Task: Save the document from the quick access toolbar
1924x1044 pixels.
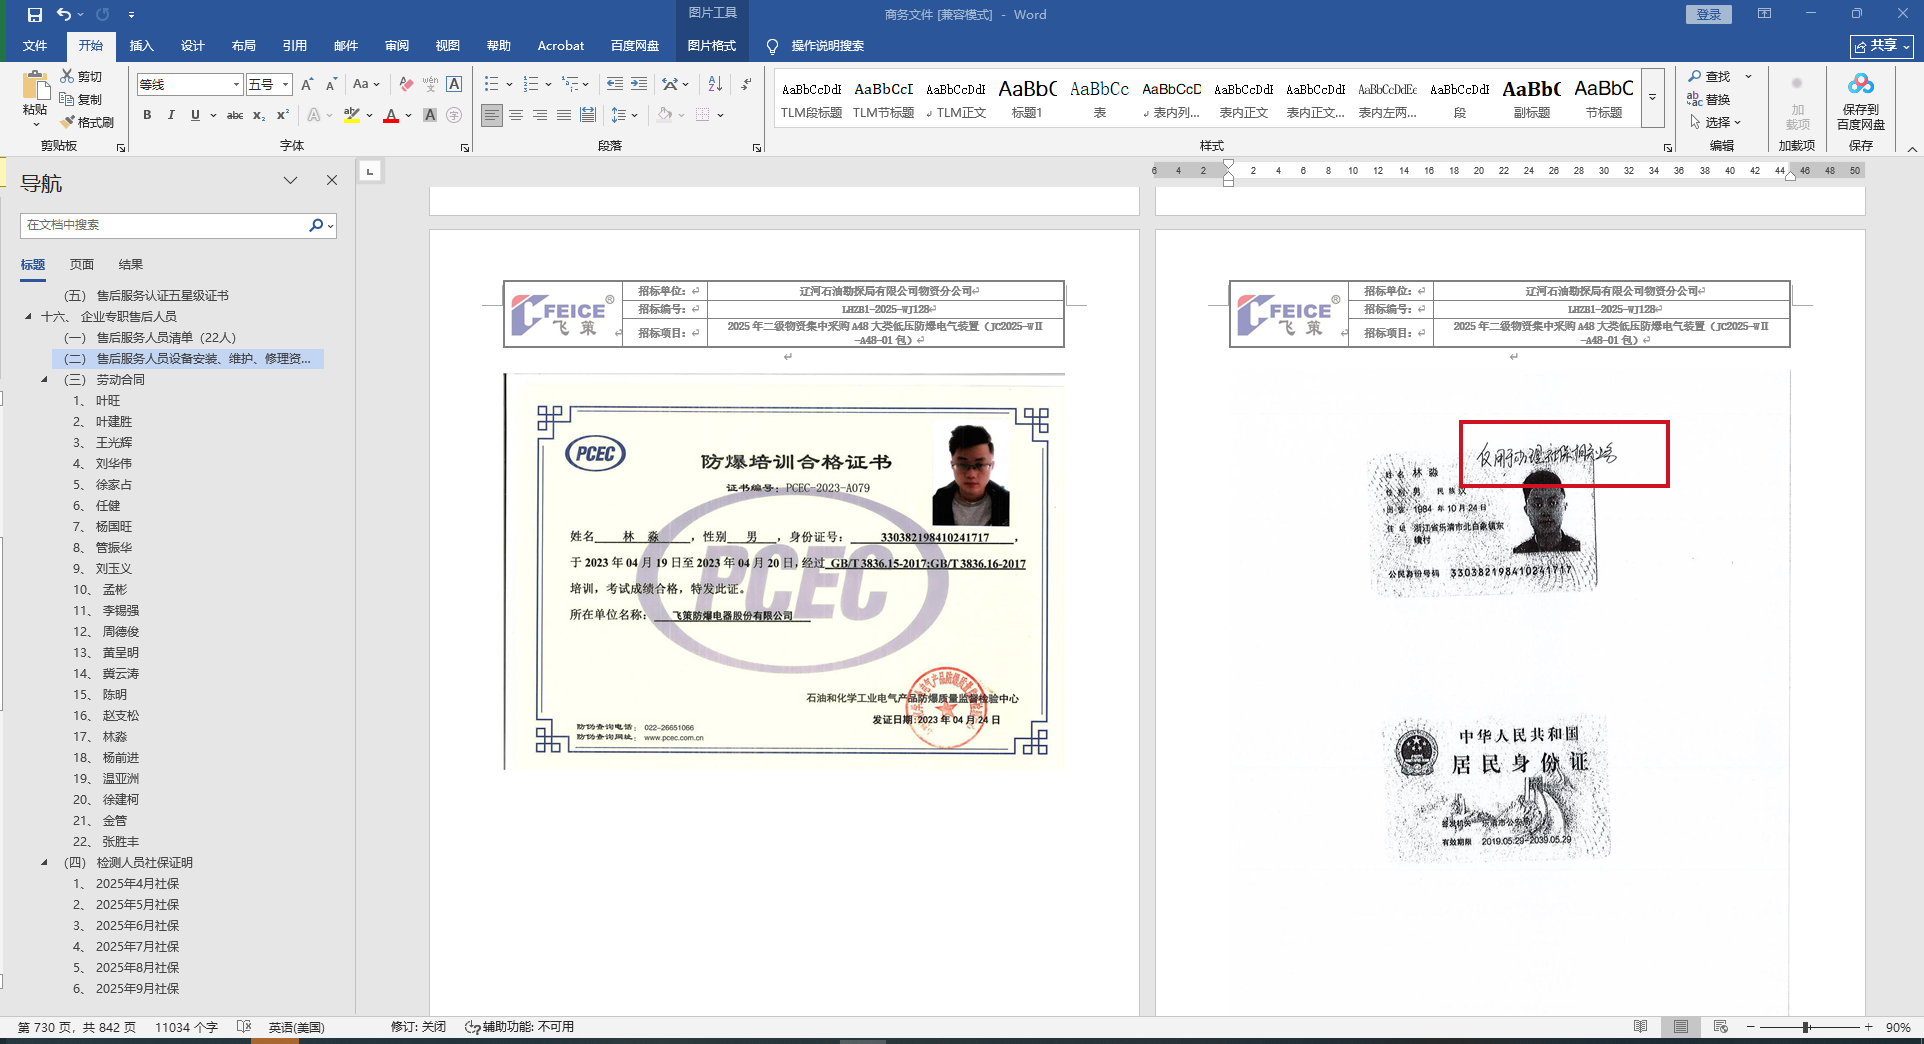Action: (35, 15)
